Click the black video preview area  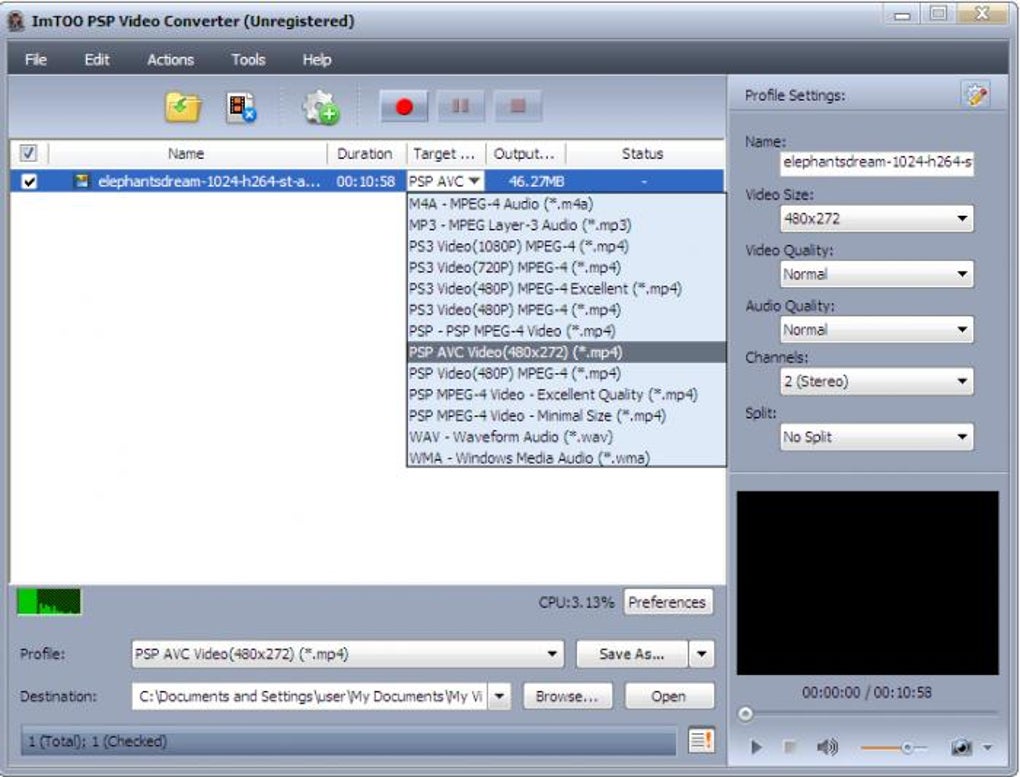click(x=867, y=582)
